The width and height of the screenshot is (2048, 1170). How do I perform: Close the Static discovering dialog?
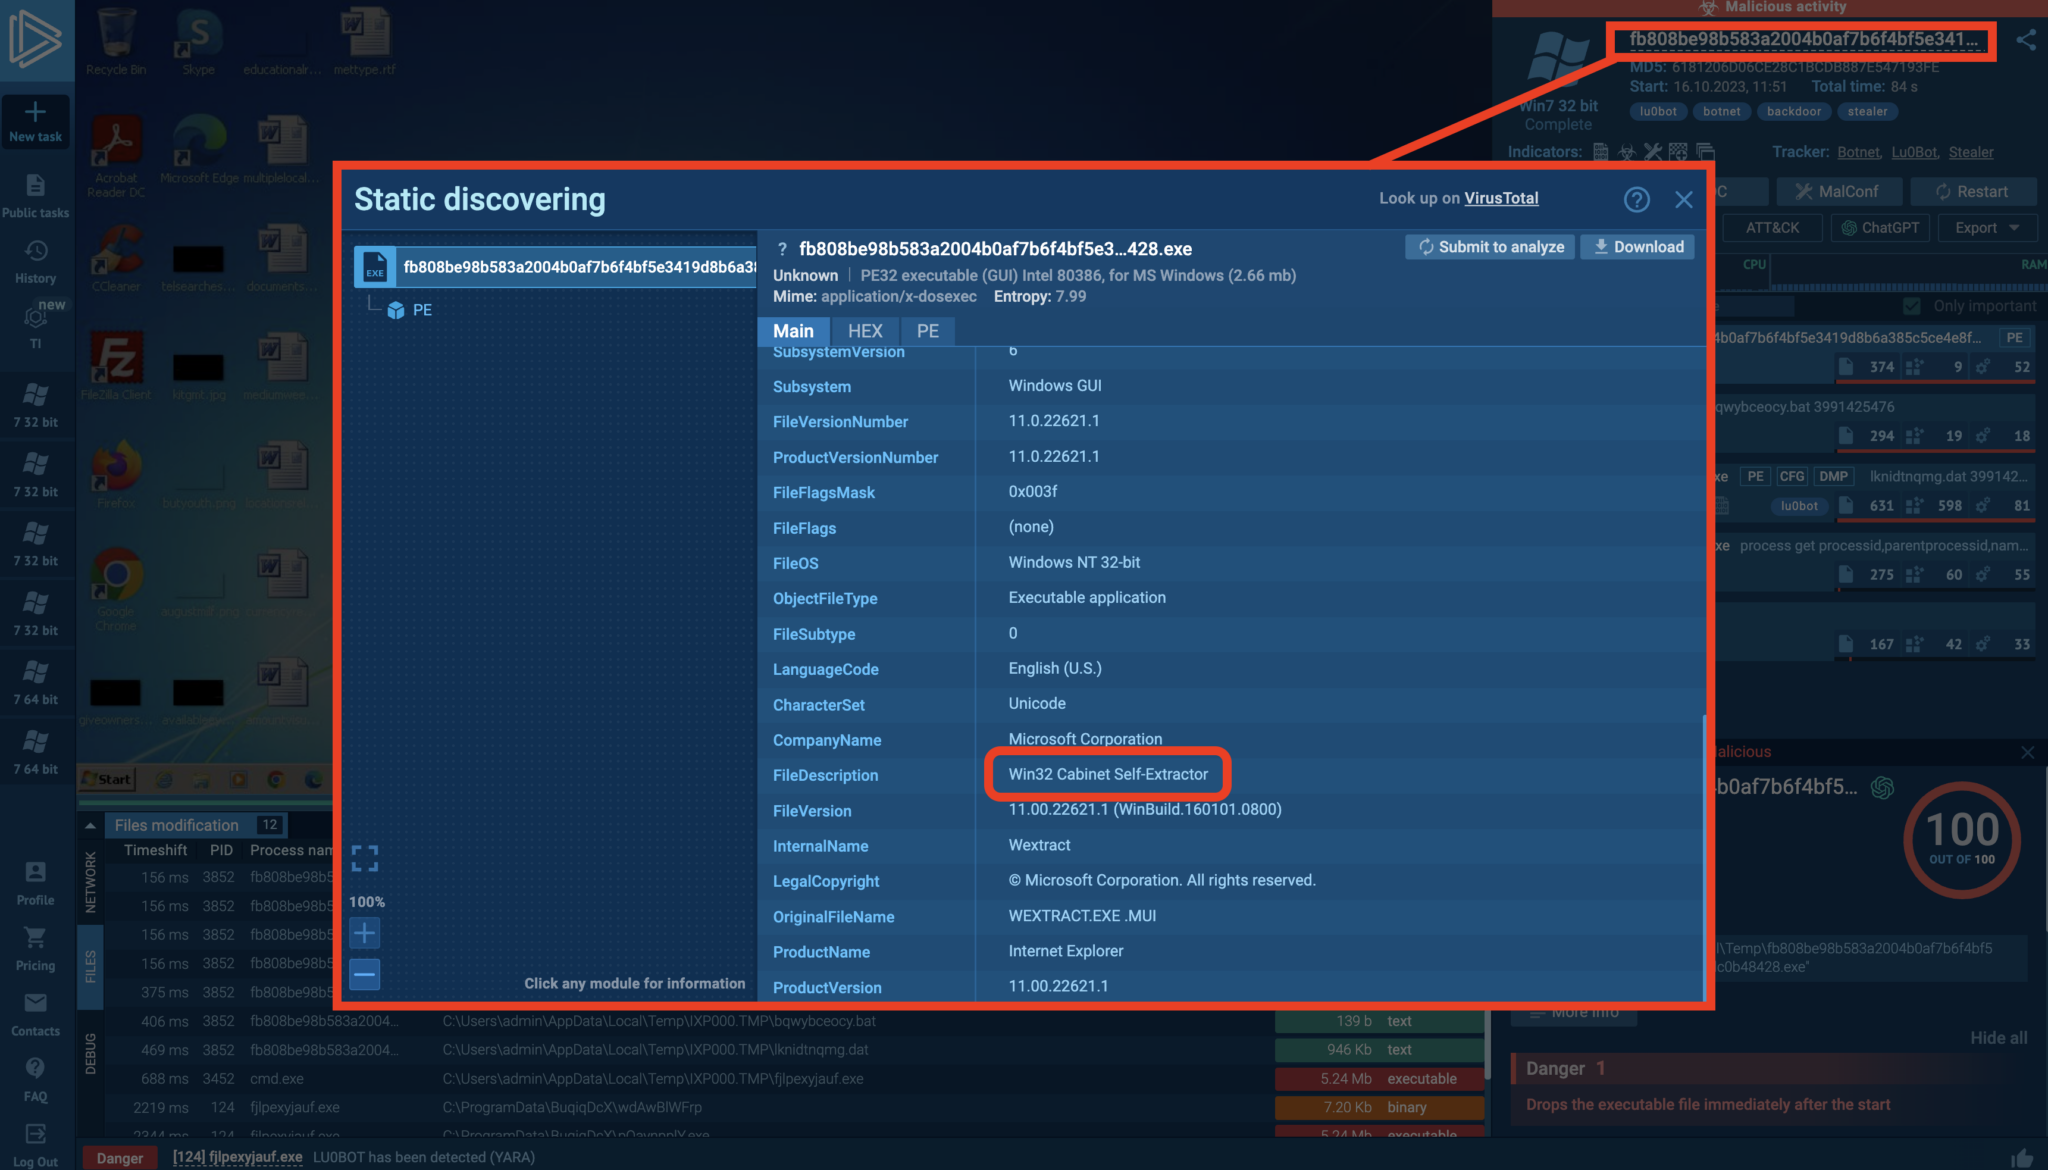click(x=1684, y=199)
